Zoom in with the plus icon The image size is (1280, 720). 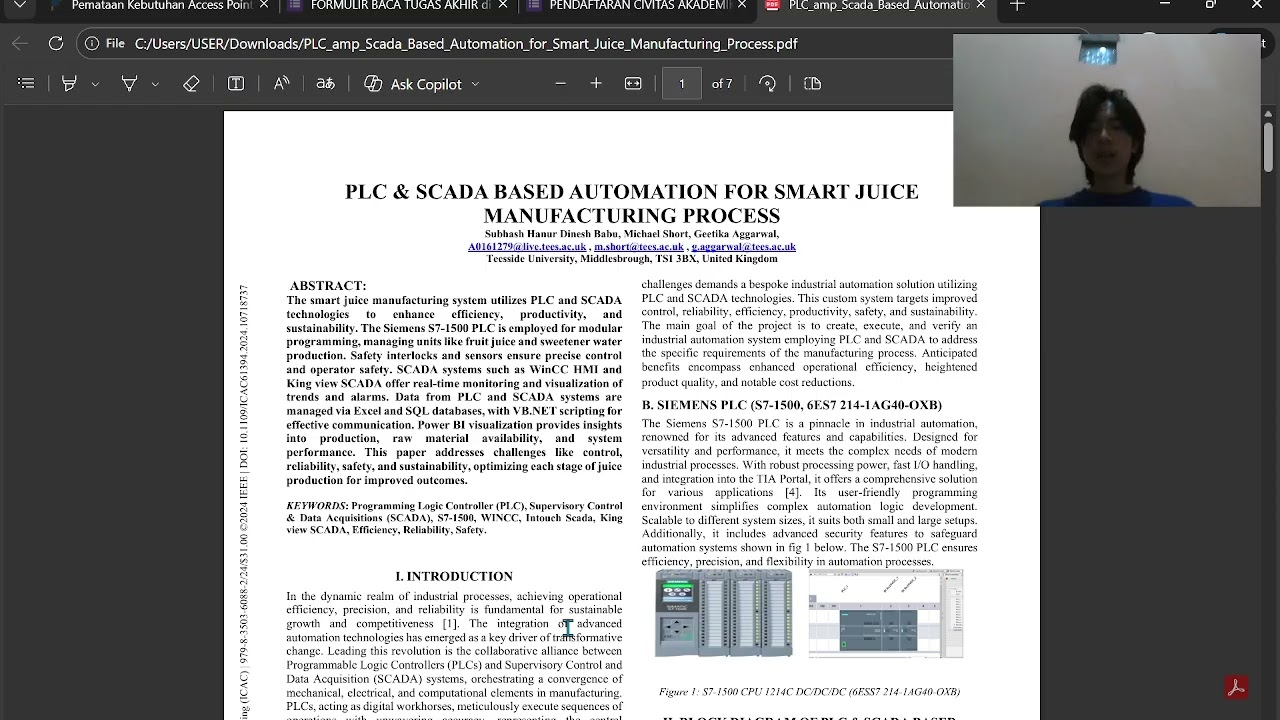tap(596, 84)
